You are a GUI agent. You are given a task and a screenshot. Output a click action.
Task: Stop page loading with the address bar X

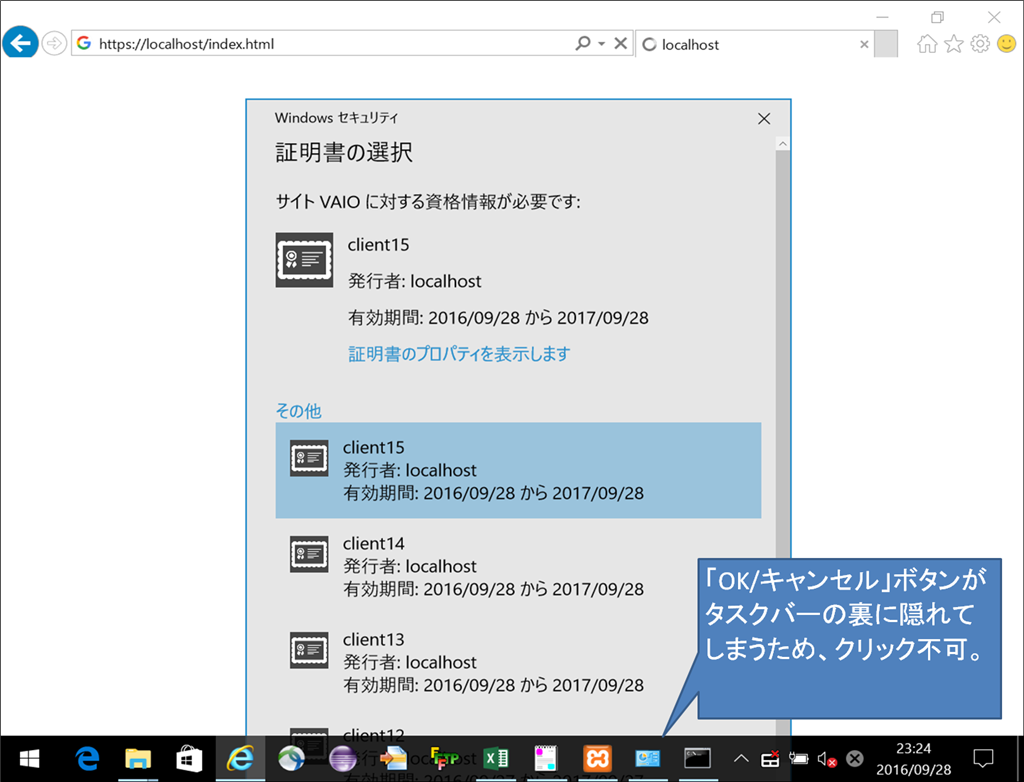[620, 44]
